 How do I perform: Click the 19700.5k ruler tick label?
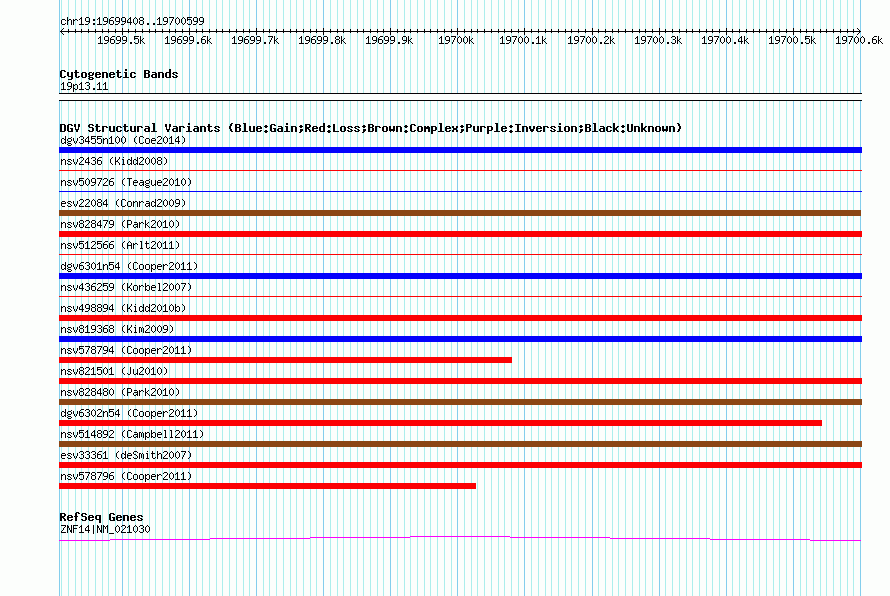click(x=792, y=40)
